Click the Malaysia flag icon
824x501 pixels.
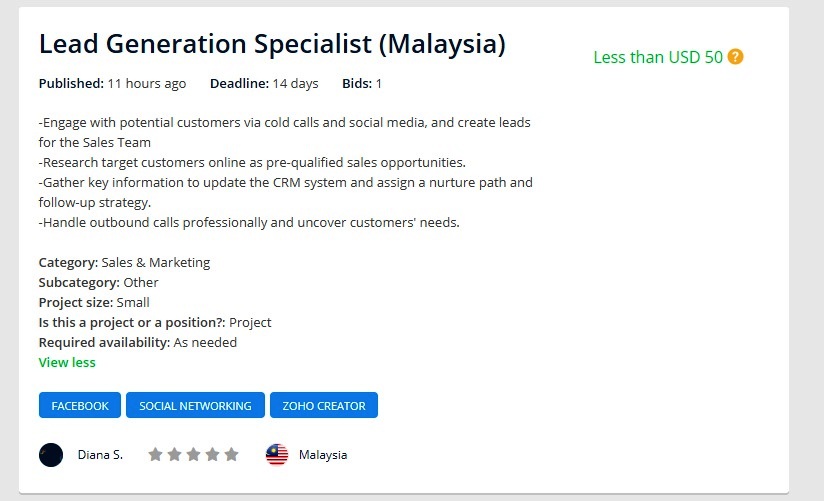coord(277,455)
